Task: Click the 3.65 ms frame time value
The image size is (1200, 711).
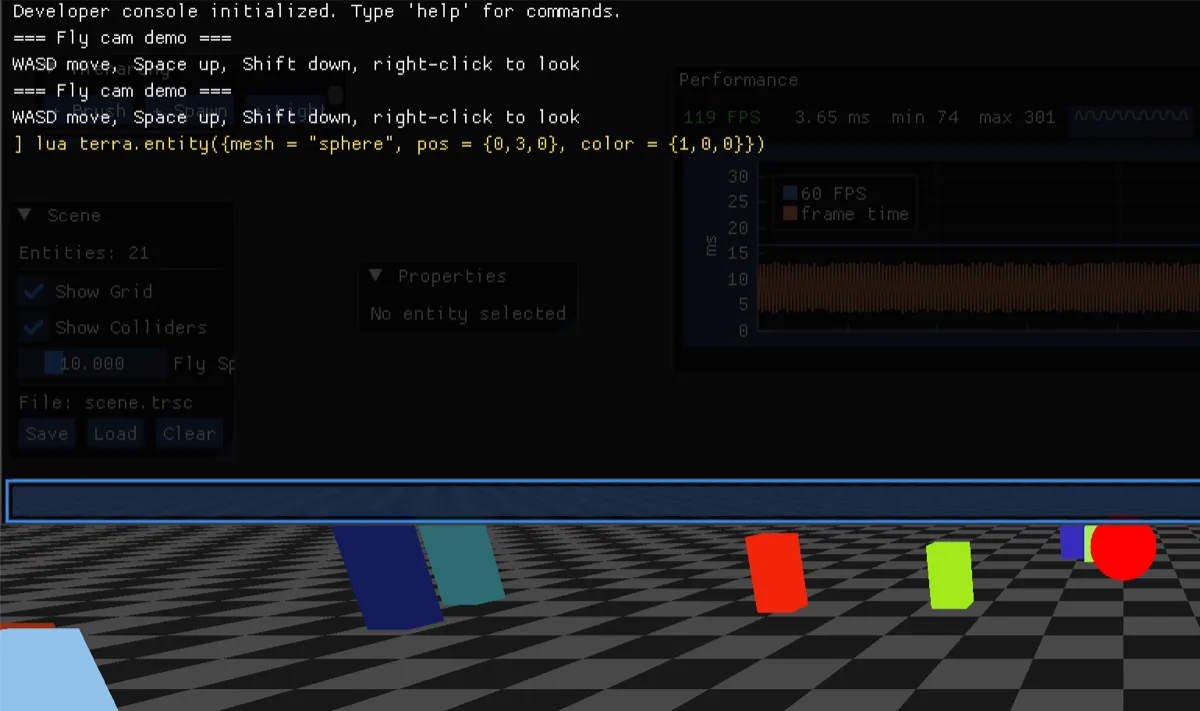Action: [x=832, y=117]
